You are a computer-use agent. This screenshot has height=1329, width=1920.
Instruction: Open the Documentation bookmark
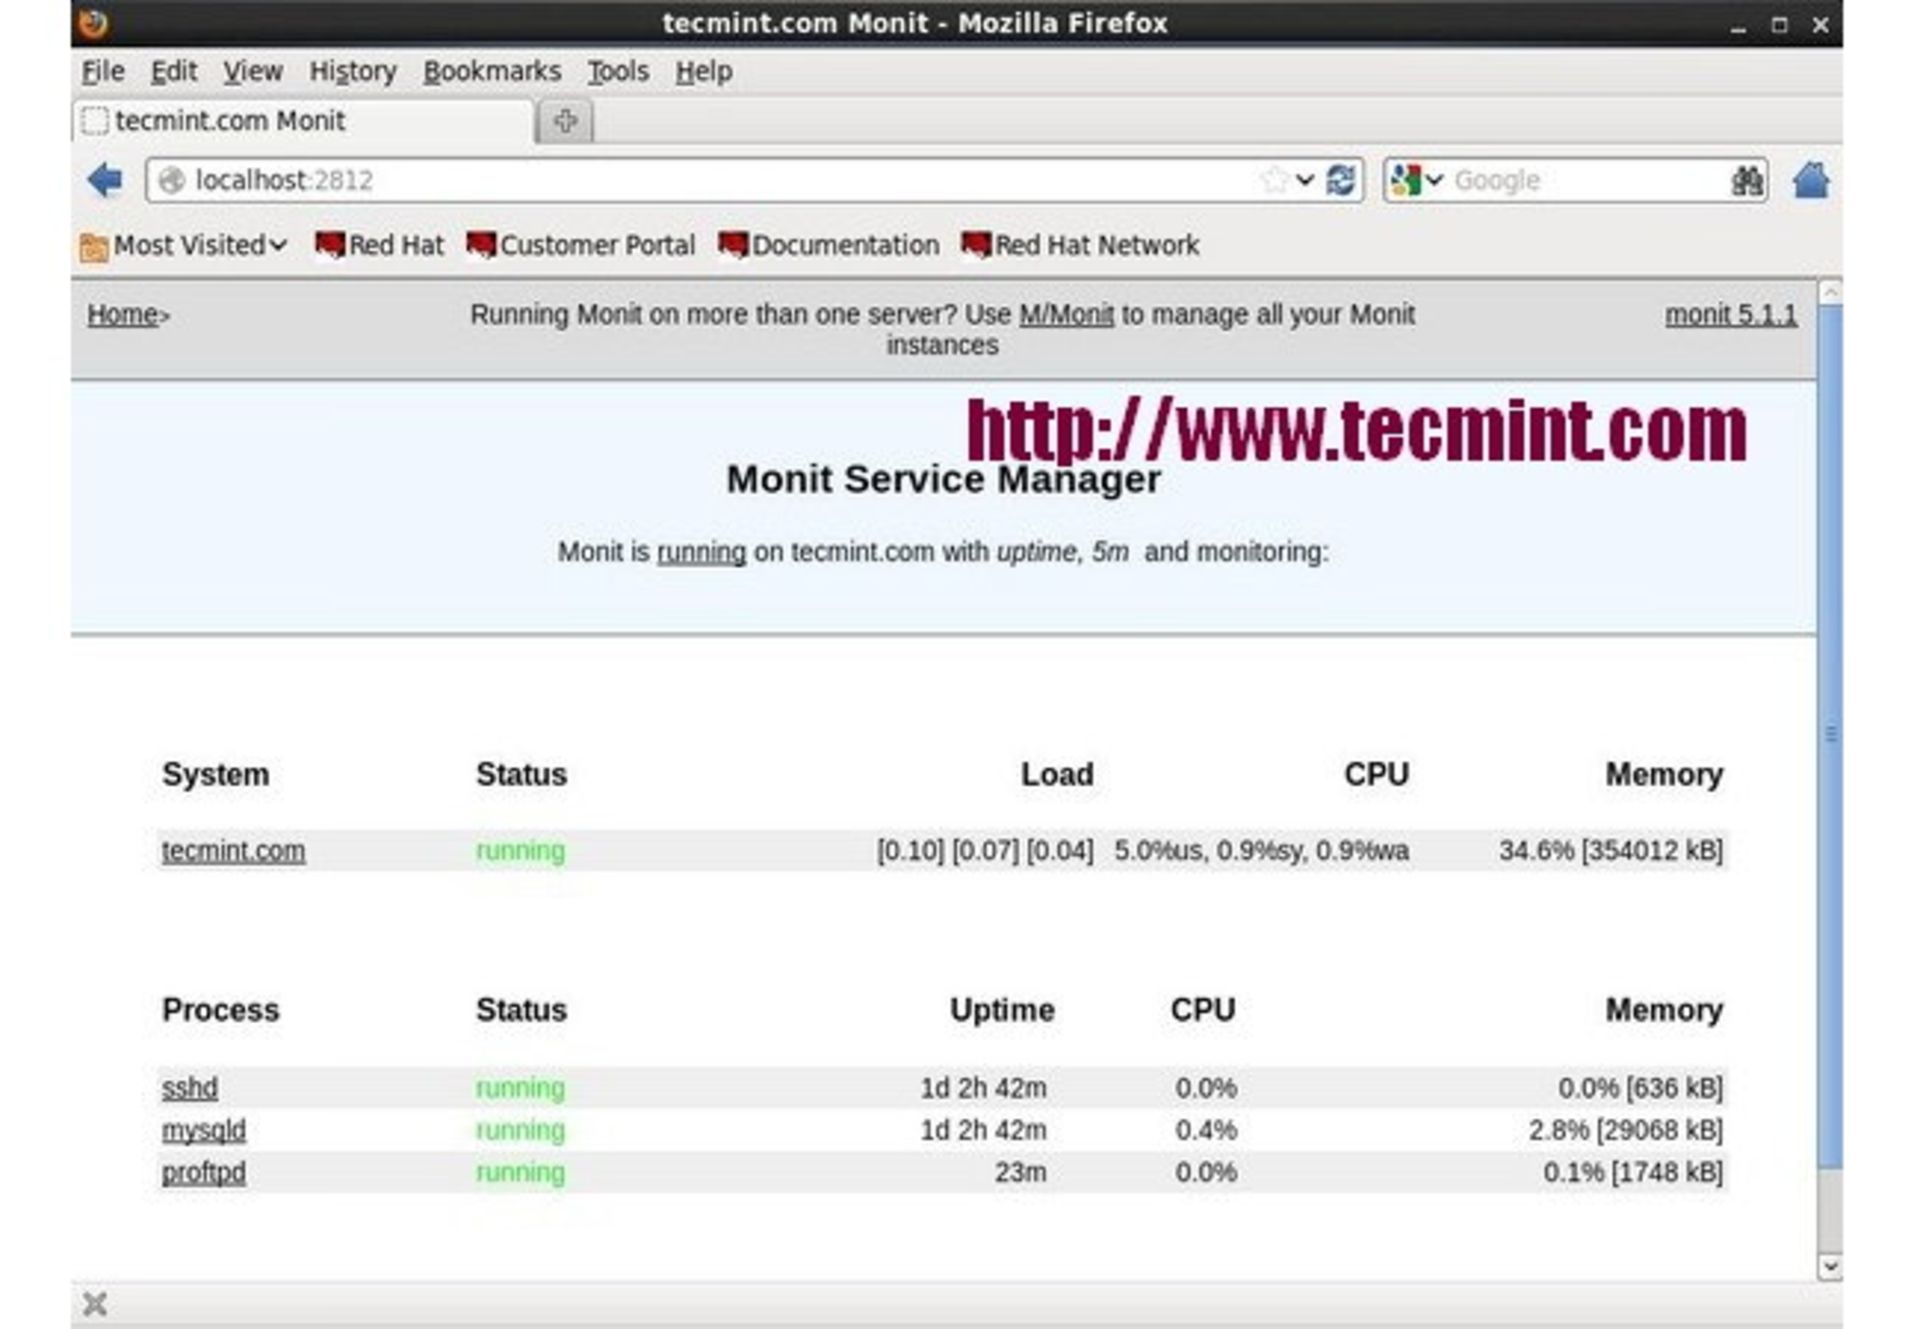pyautogui.click(x=829, y=245)
